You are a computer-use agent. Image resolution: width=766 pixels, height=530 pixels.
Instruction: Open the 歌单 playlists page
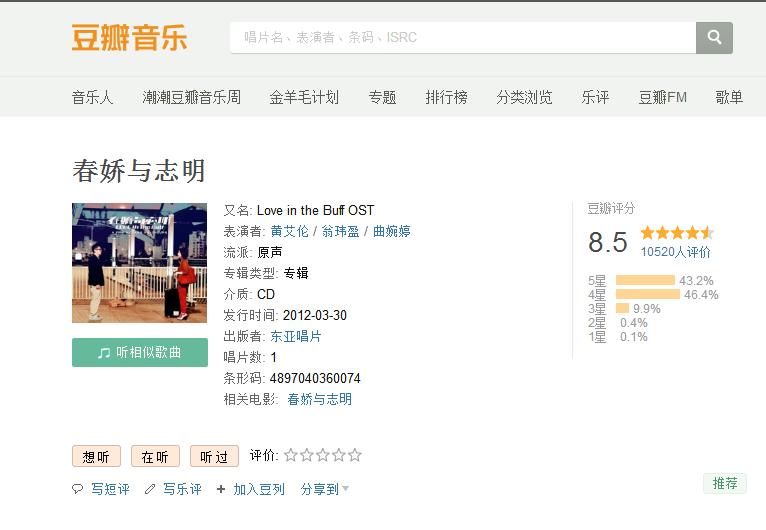pos(729,97)
